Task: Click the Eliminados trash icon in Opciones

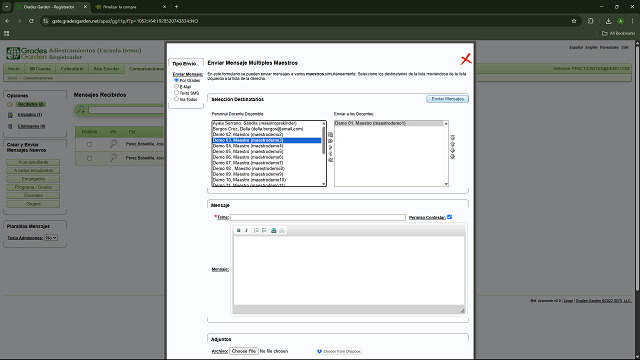Action: (x=10, y=127)
